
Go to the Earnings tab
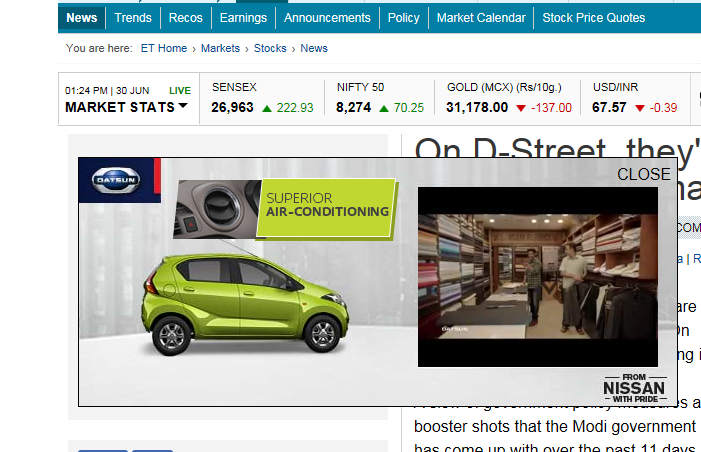243,18
